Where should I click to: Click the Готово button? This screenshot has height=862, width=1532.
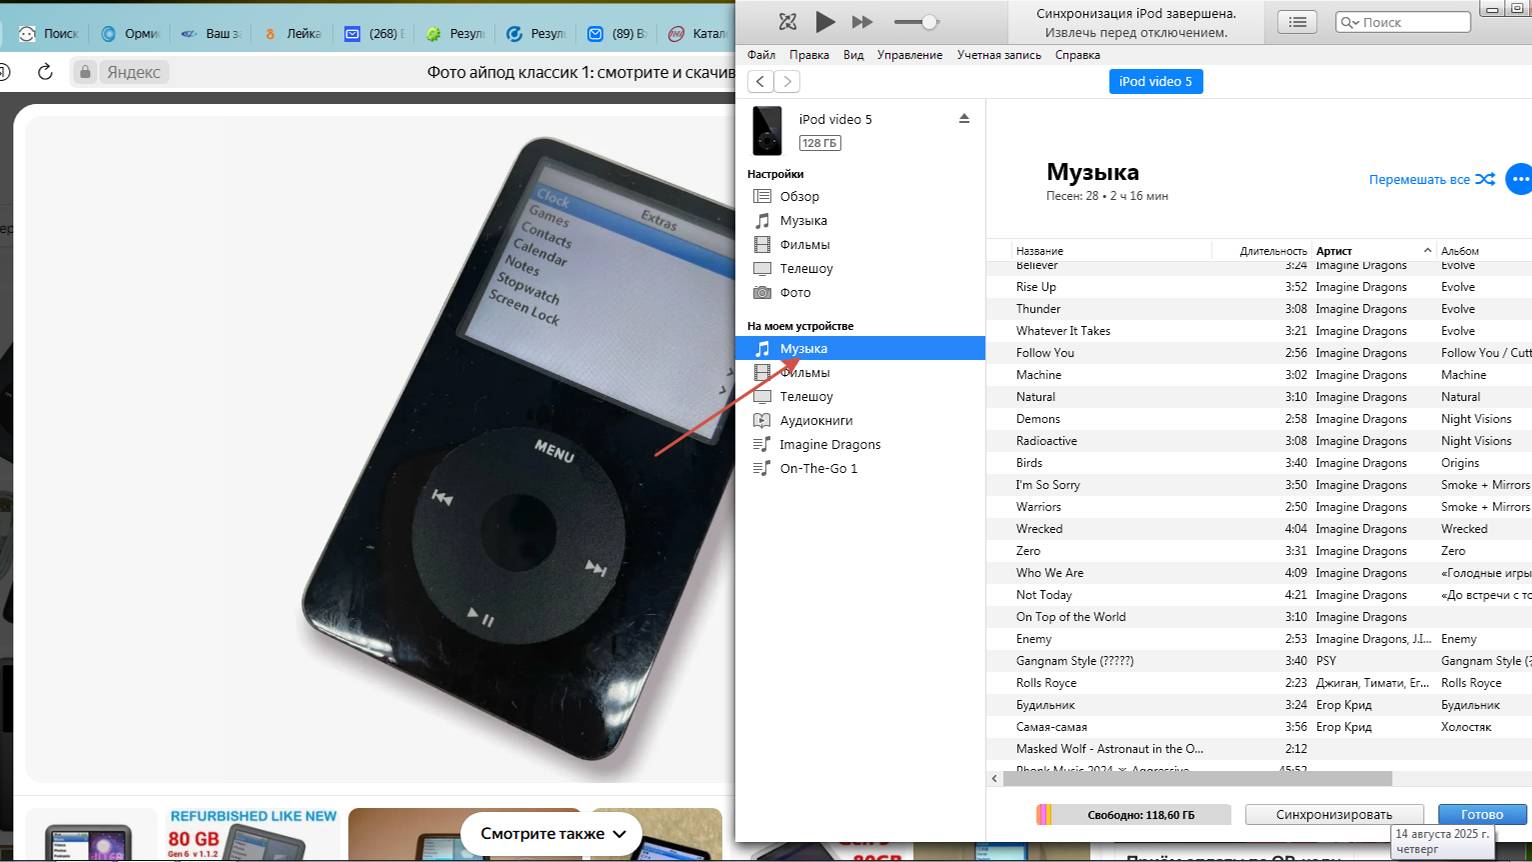[1482, 815]
